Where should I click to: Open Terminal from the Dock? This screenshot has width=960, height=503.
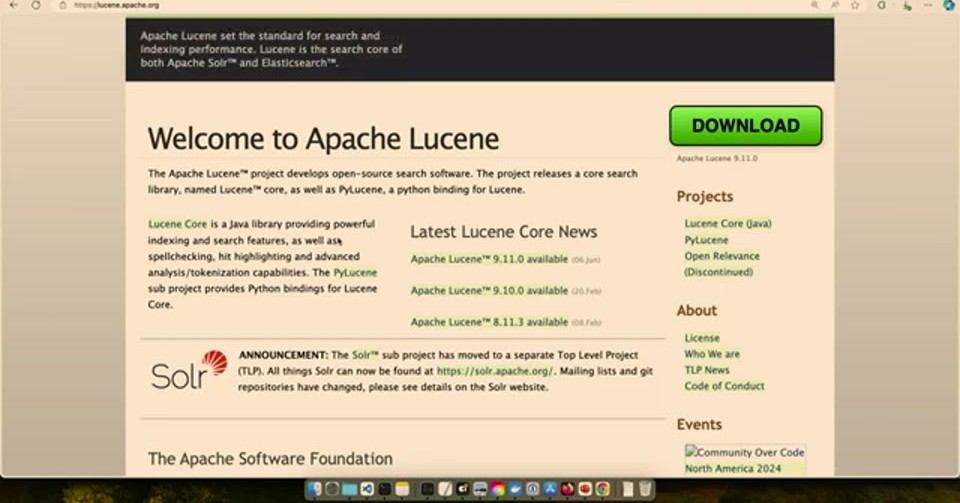tap(384, 488)
